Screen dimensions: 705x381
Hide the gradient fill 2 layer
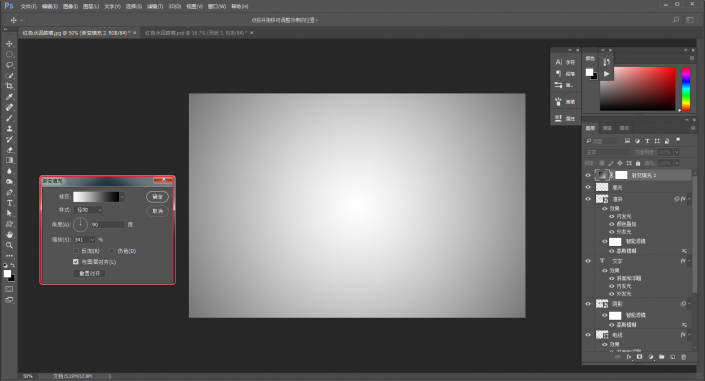(588, 175)
